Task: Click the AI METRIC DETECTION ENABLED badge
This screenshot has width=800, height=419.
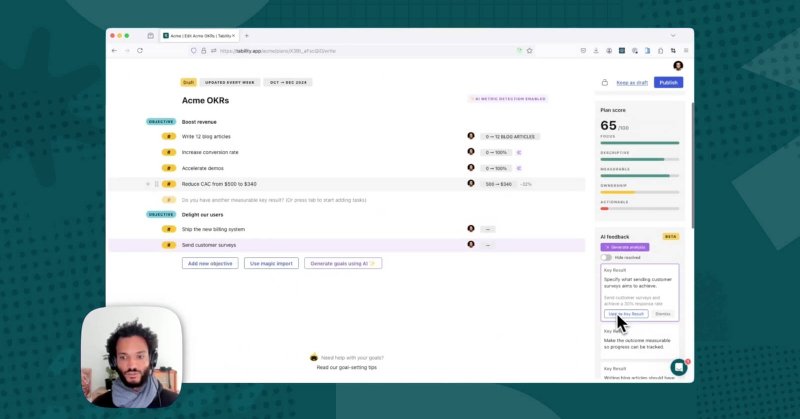Action: [508, 99]
